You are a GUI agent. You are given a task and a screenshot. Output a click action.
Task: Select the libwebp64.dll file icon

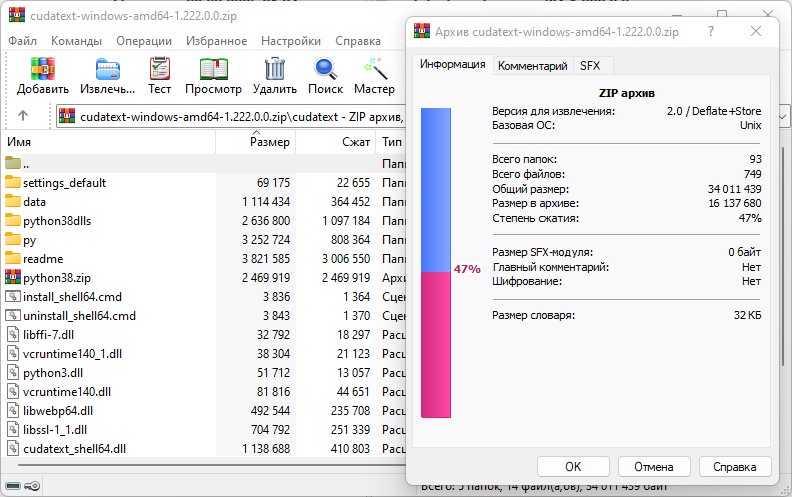[13, 411]
